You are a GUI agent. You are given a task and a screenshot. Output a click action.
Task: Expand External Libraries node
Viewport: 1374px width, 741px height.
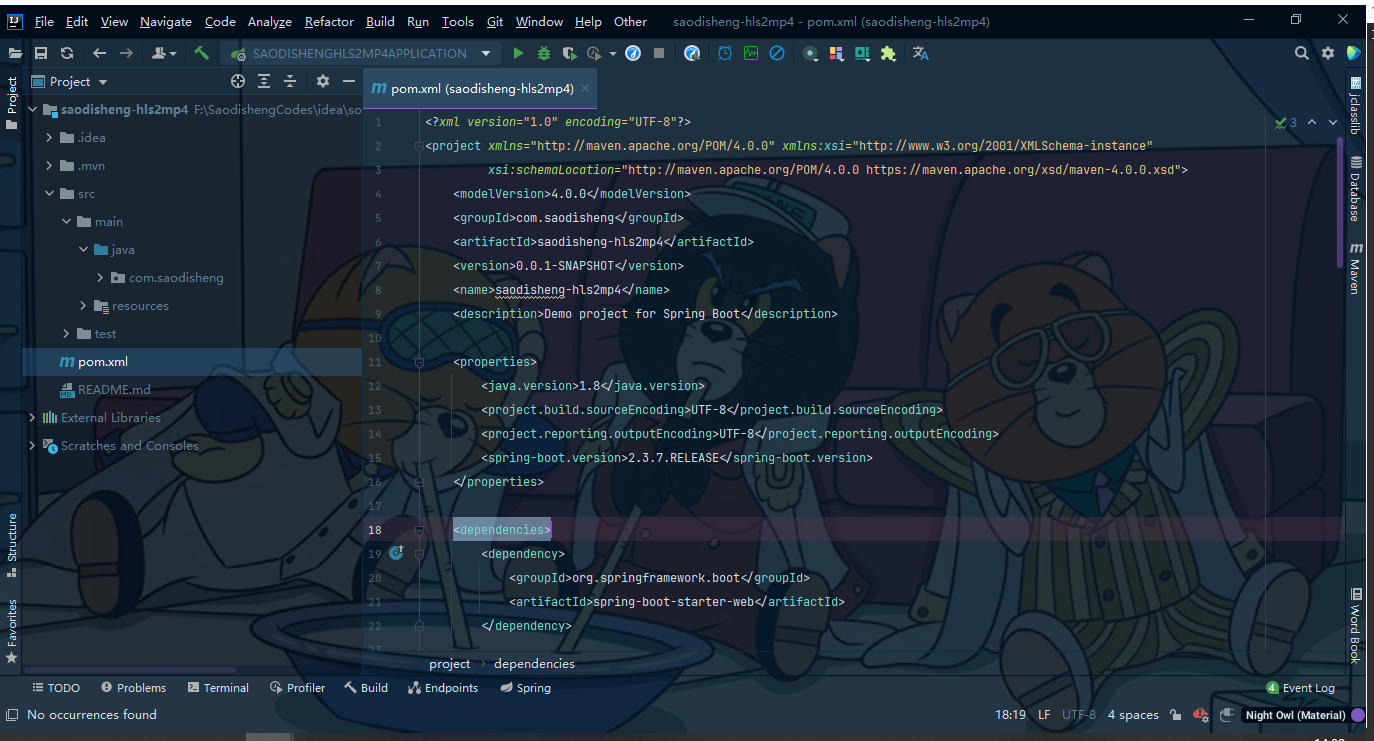tap(33, 418)
